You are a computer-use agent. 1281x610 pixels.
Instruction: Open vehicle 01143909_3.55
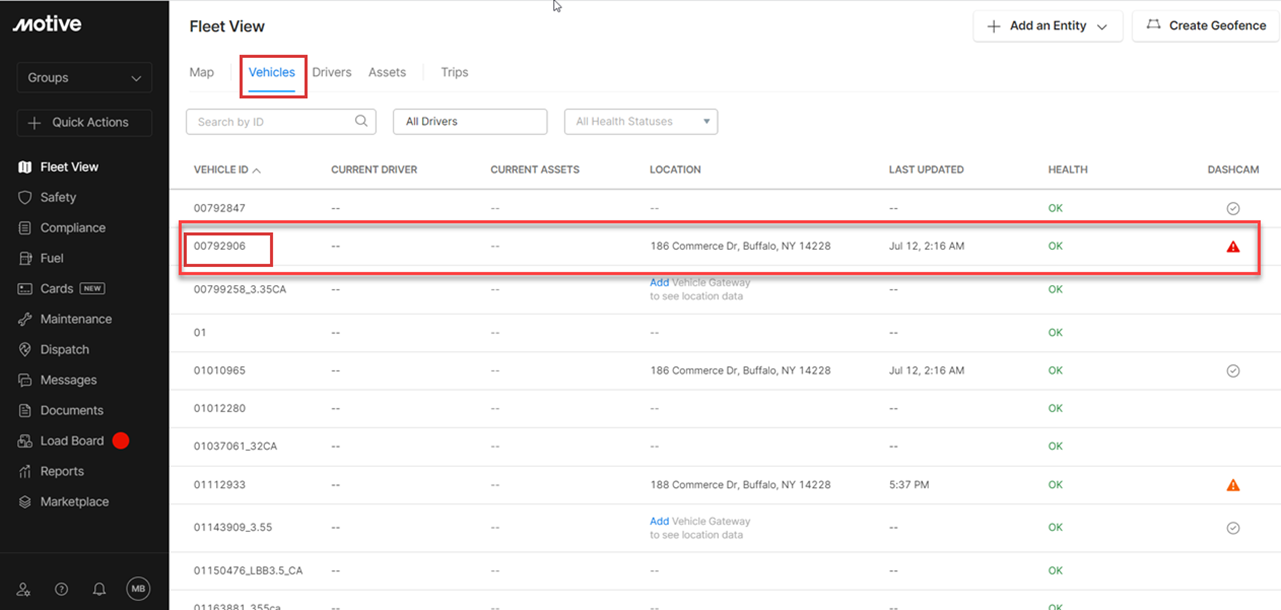click(x=233, y=528)
